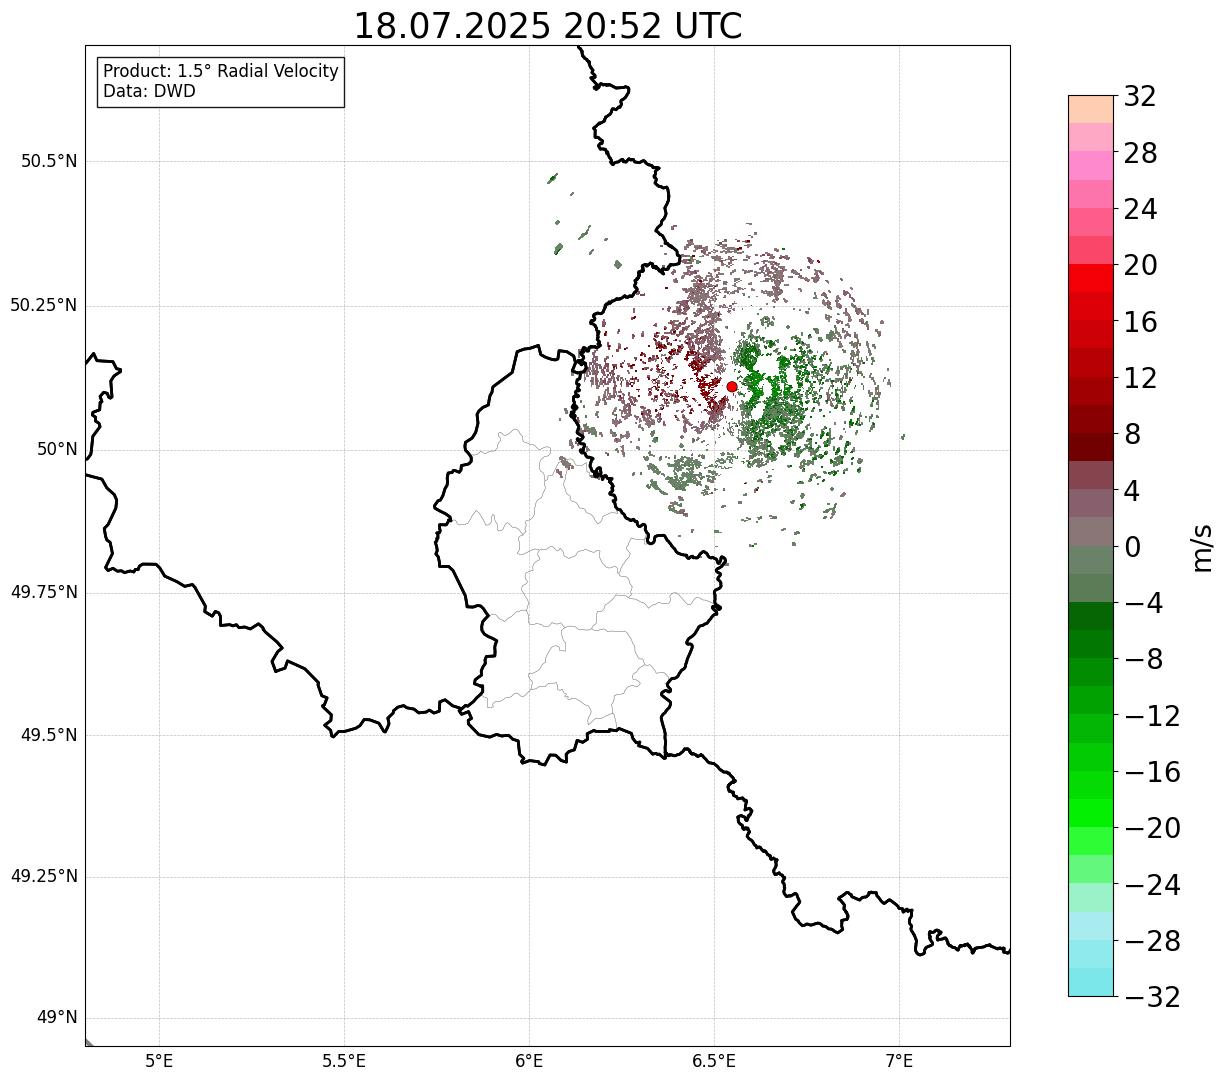This screenshot has height=1081, width=1225.
Task: Click the peach color band at colorbar top
Action: [x=1090, y=109]
